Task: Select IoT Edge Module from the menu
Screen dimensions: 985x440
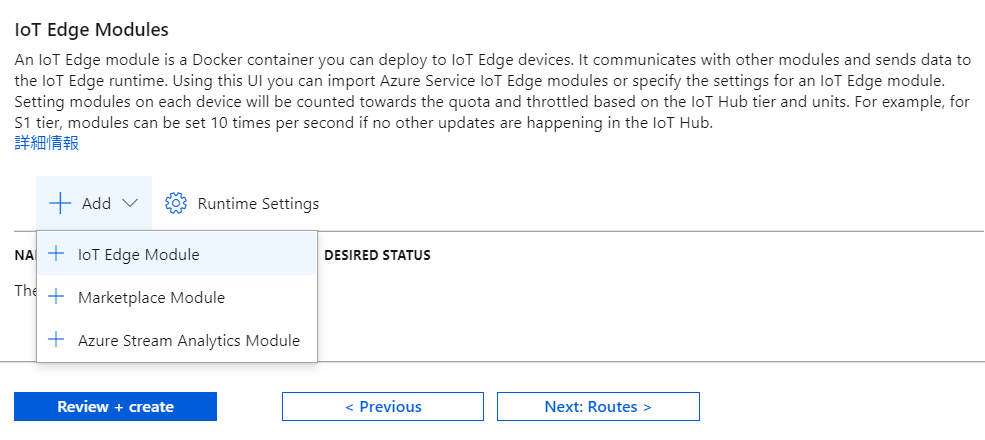Action: 139,254
